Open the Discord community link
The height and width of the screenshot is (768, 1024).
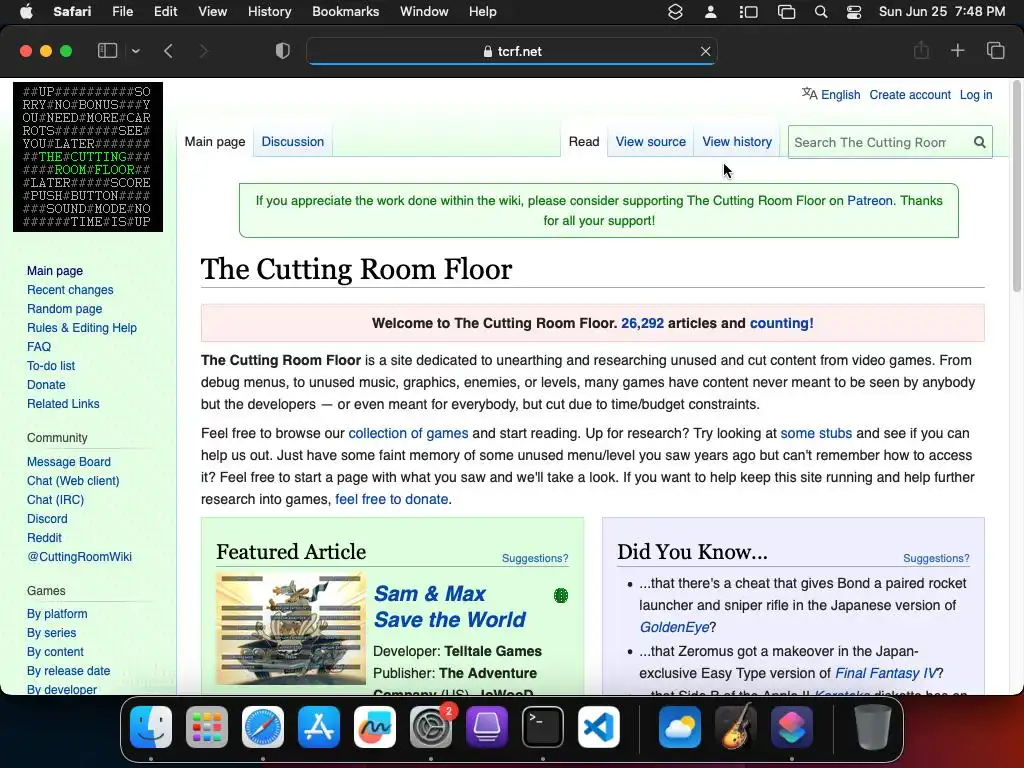(x=47, y=518)
